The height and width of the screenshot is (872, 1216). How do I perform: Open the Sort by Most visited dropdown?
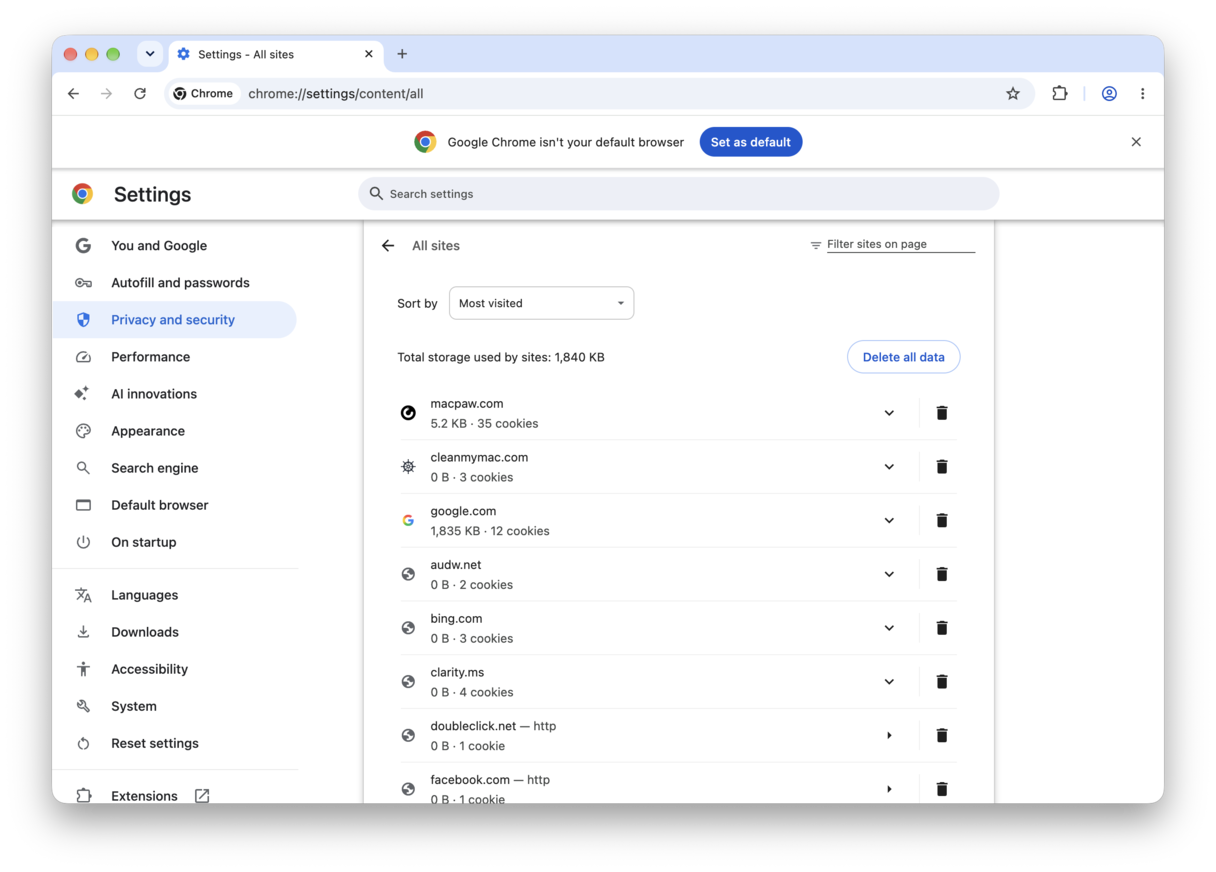tap(541, 303)
